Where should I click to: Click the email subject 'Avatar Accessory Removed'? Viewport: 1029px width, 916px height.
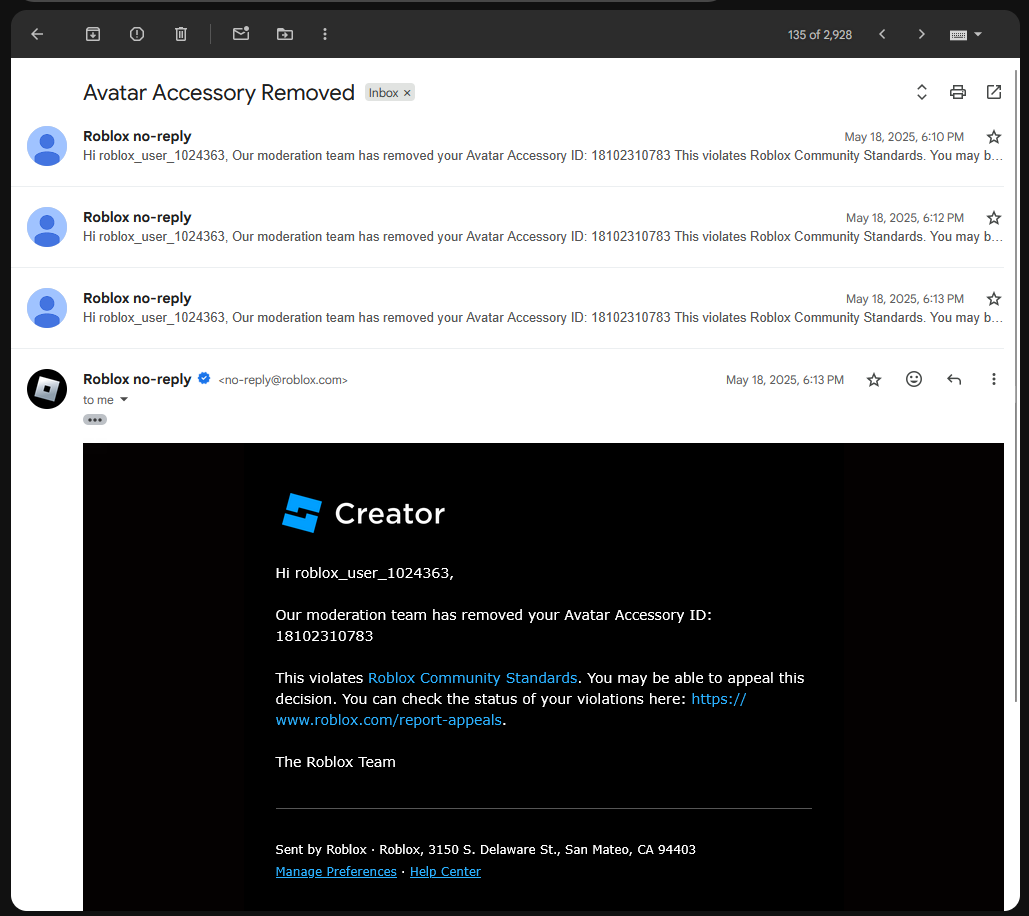219,93
